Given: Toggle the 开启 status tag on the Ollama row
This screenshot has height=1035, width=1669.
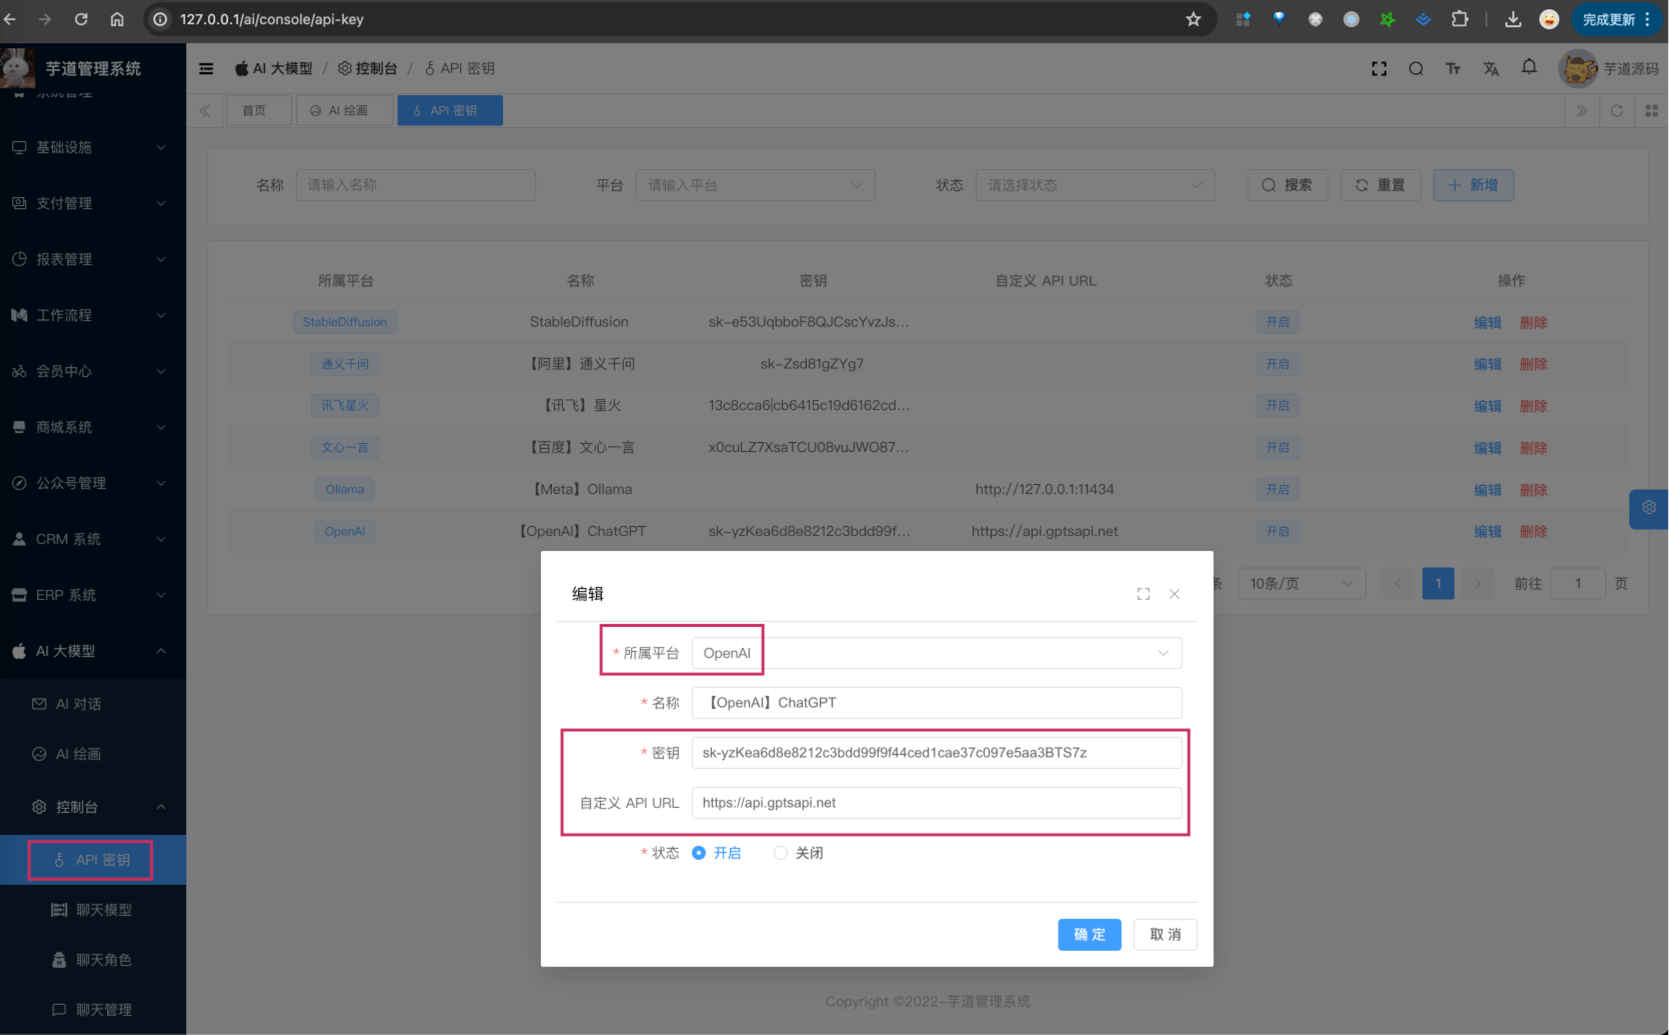Looking at the screenshot, I should pos(1277,489).
